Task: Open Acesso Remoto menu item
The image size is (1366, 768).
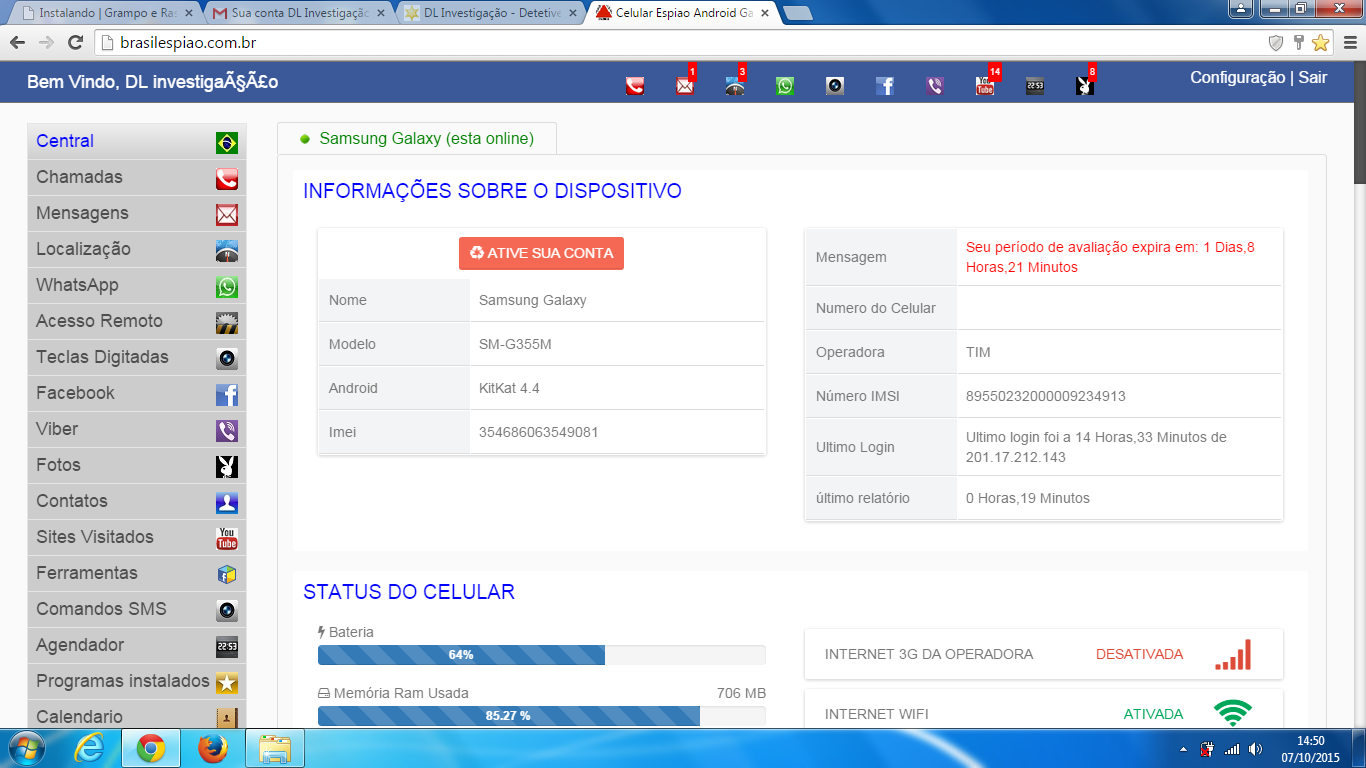Action: (x=136, y=321)
